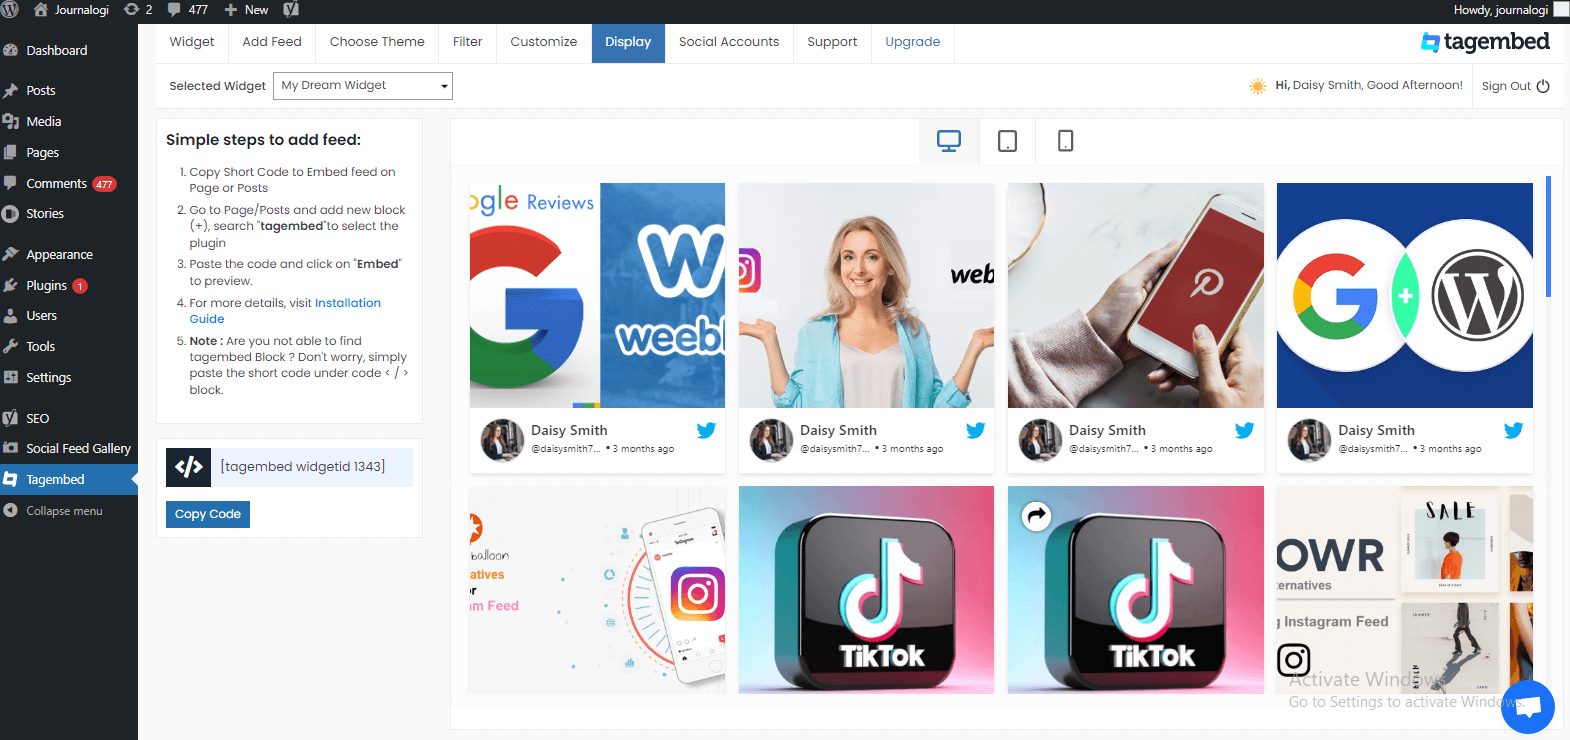The image size is (1570, 740).
Task: Open the Google plus WordPress post image
Action: [x=1405, y=295]
